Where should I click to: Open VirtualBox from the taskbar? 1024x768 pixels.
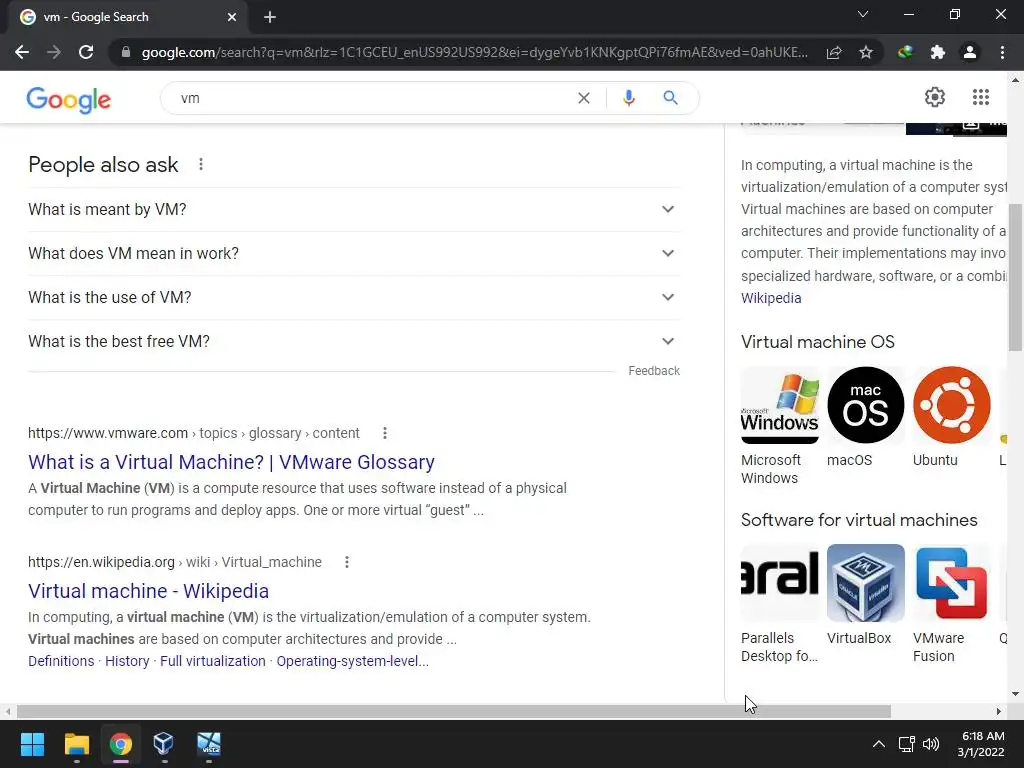pos(164,744)
